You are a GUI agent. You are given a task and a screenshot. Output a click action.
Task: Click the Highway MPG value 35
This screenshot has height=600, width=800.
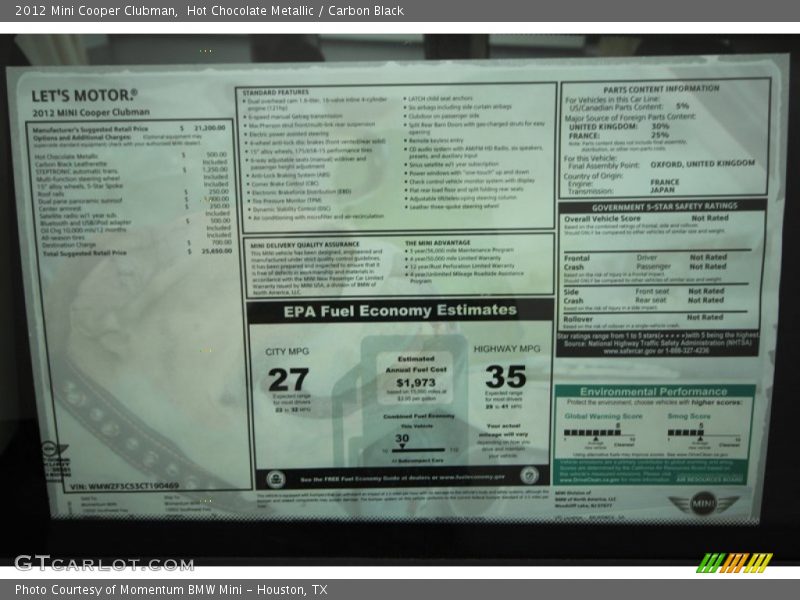click(505, 376)
